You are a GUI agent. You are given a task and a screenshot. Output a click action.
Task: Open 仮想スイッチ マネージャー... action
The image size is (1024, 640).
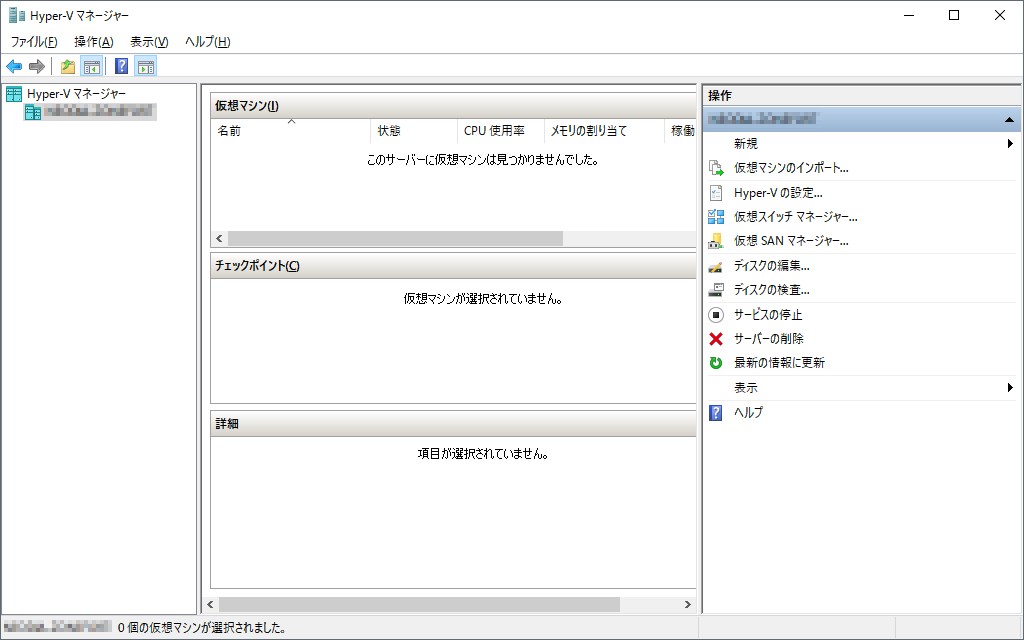coord(795,217)
